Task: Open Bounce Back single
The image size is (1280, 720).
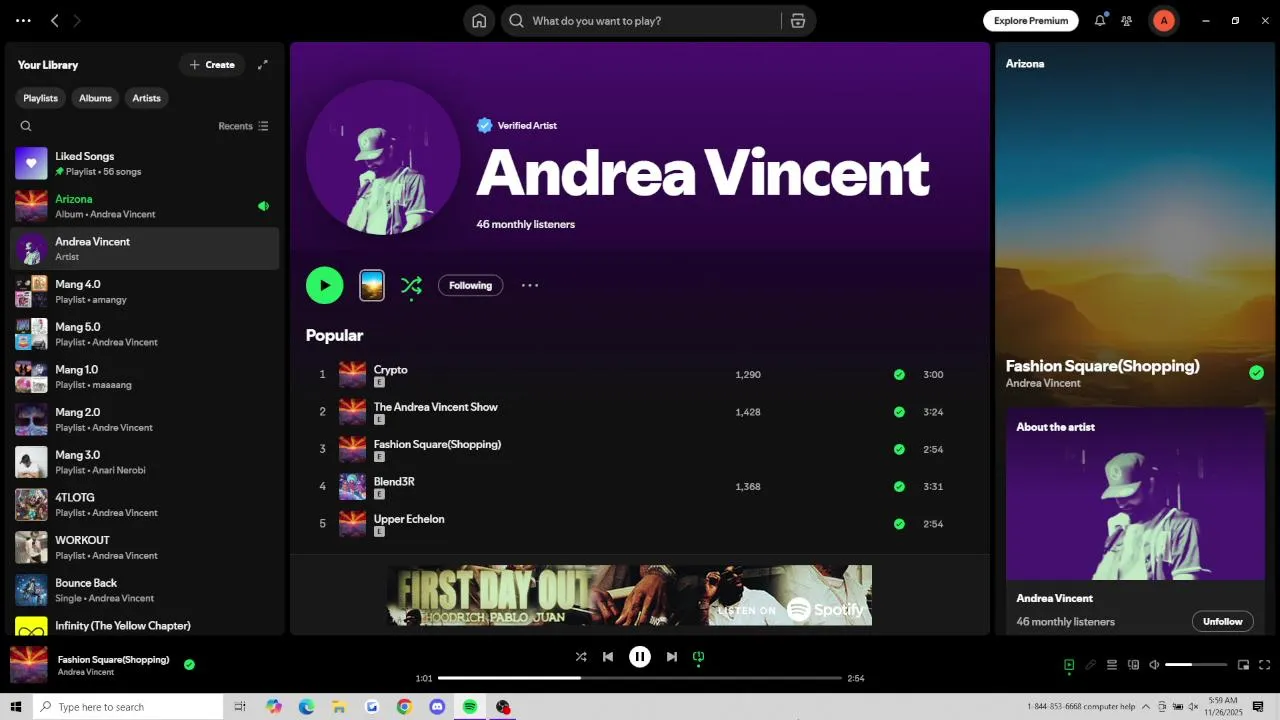Action: tap(145, 590)
